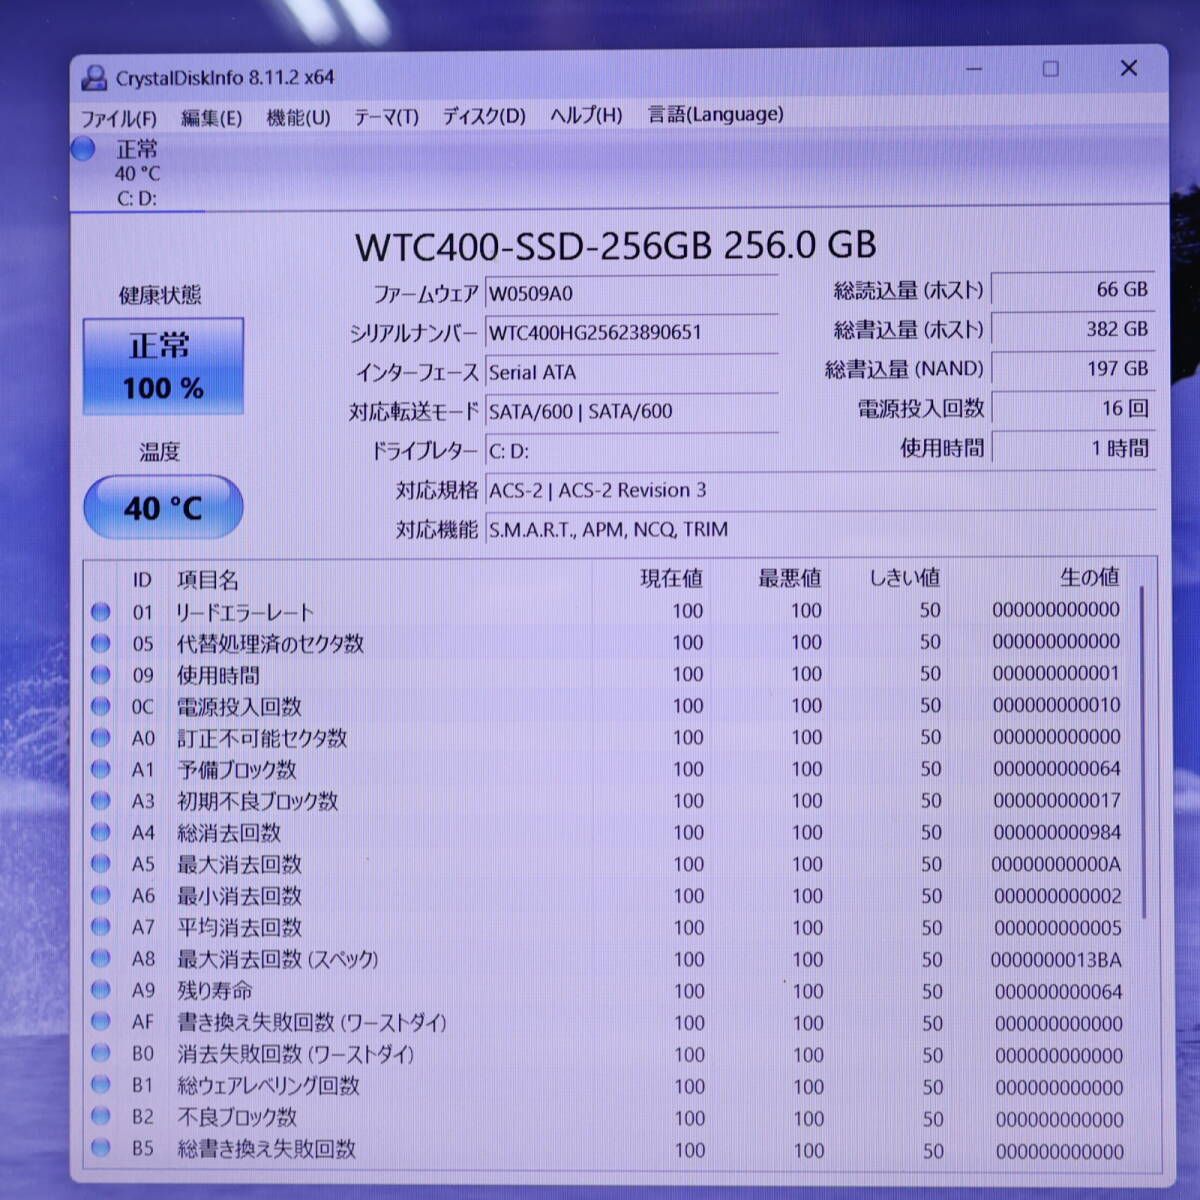Click status dot for ID B1 総ウェアレベリング回数
This screenshot has height=1200, width=1200.
[x=101, y=1085]
